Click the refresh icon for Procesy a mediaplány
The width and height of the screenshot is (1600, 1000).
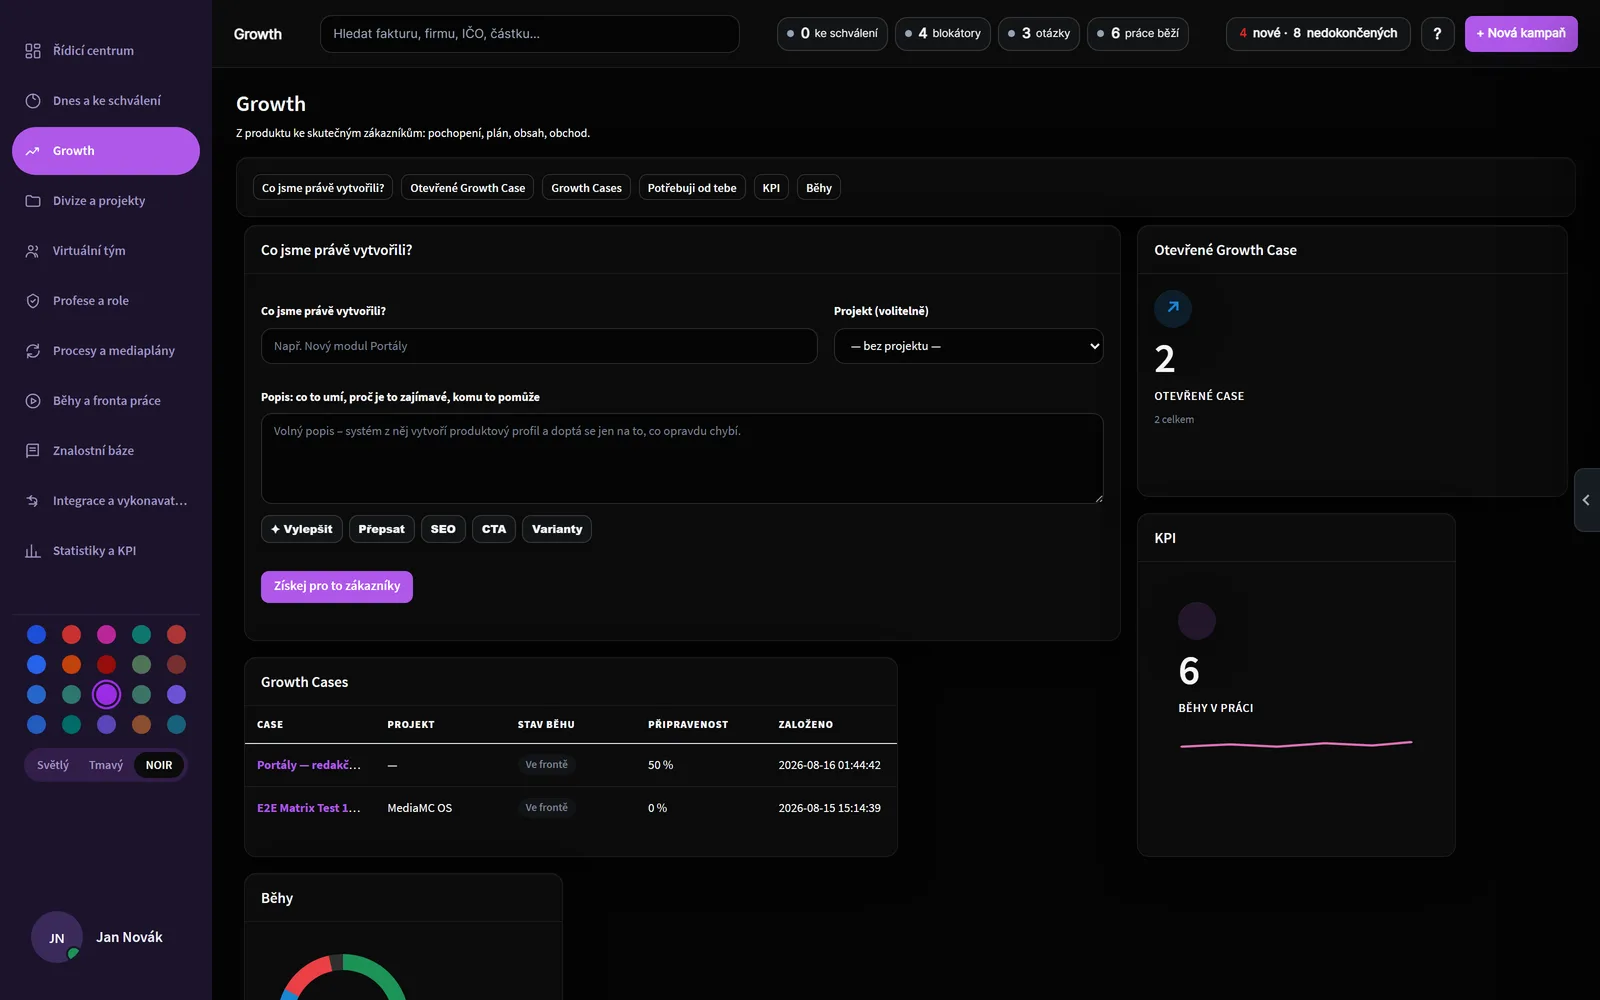click(x=33, y=351)
